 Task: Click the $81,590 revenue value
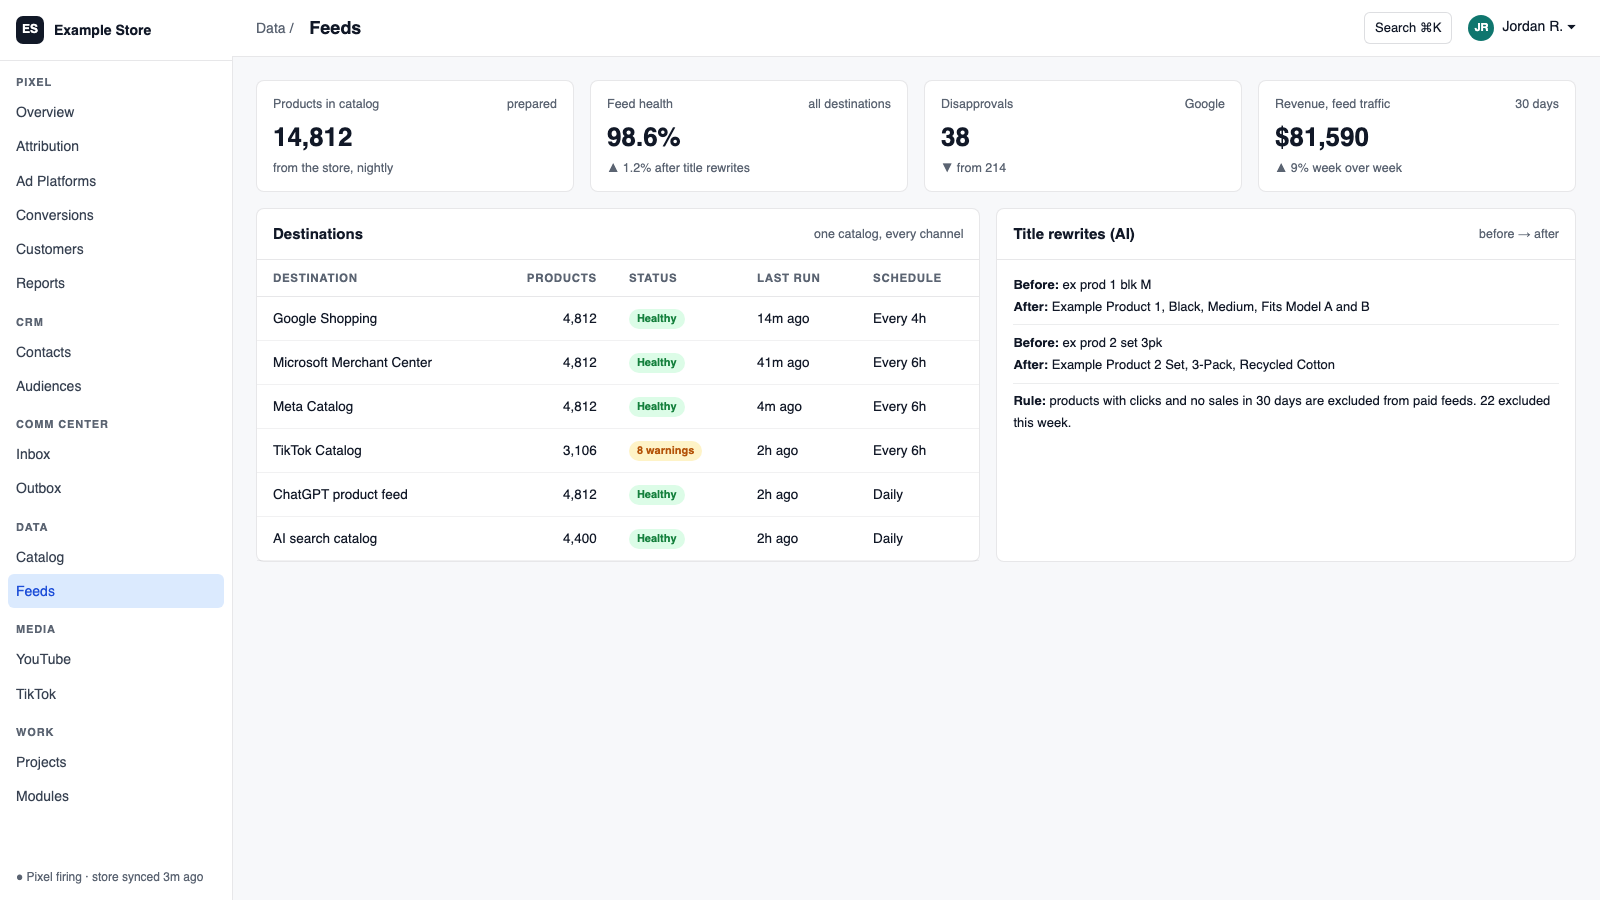1322,137
